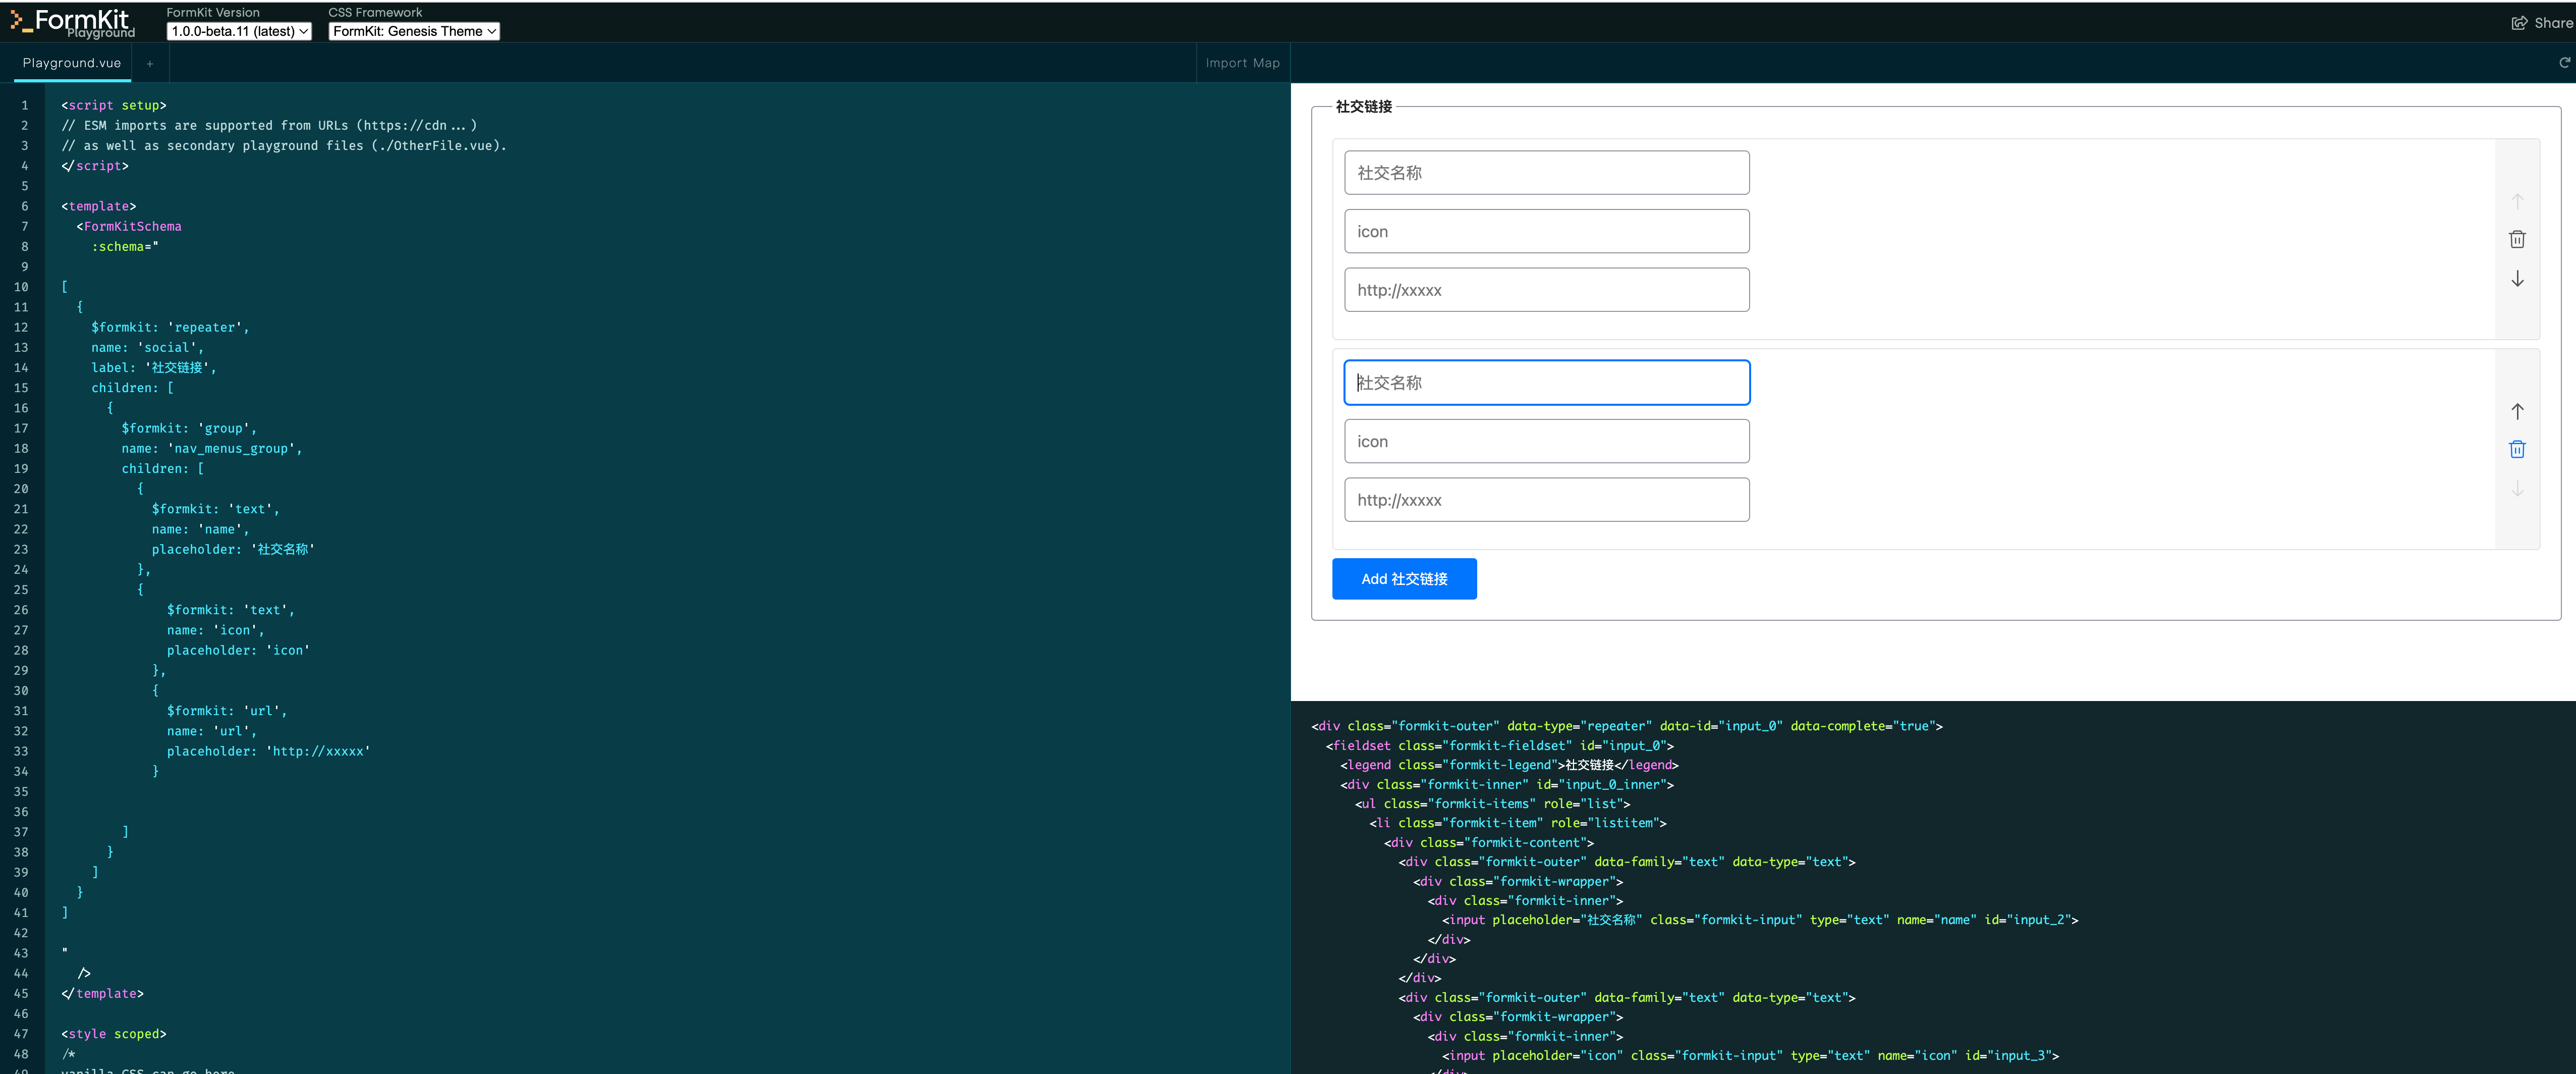Focus first item's 社交名称 field
The width and height of the screenshot is (2576, 1074).
click(x=1546, y=173)
